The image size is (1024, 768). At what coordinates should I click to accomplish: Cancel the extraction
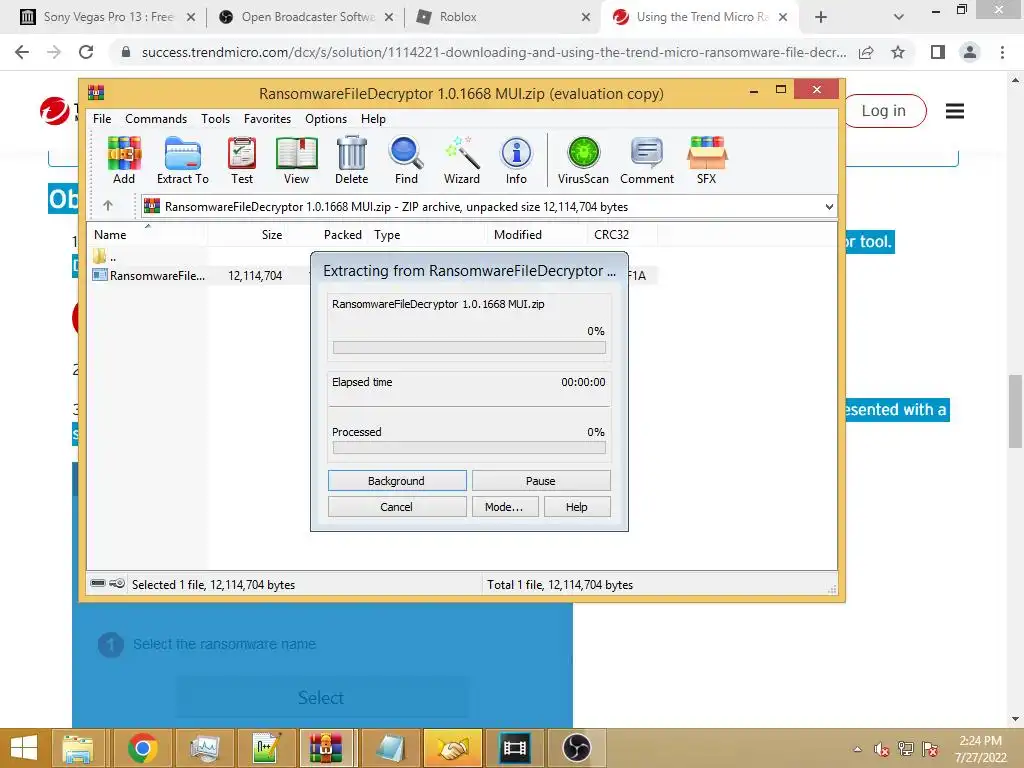tap(396, 507)
